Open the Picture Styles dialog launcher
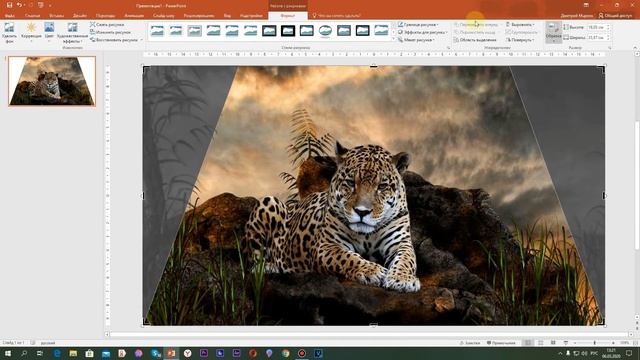 point(448,48)
